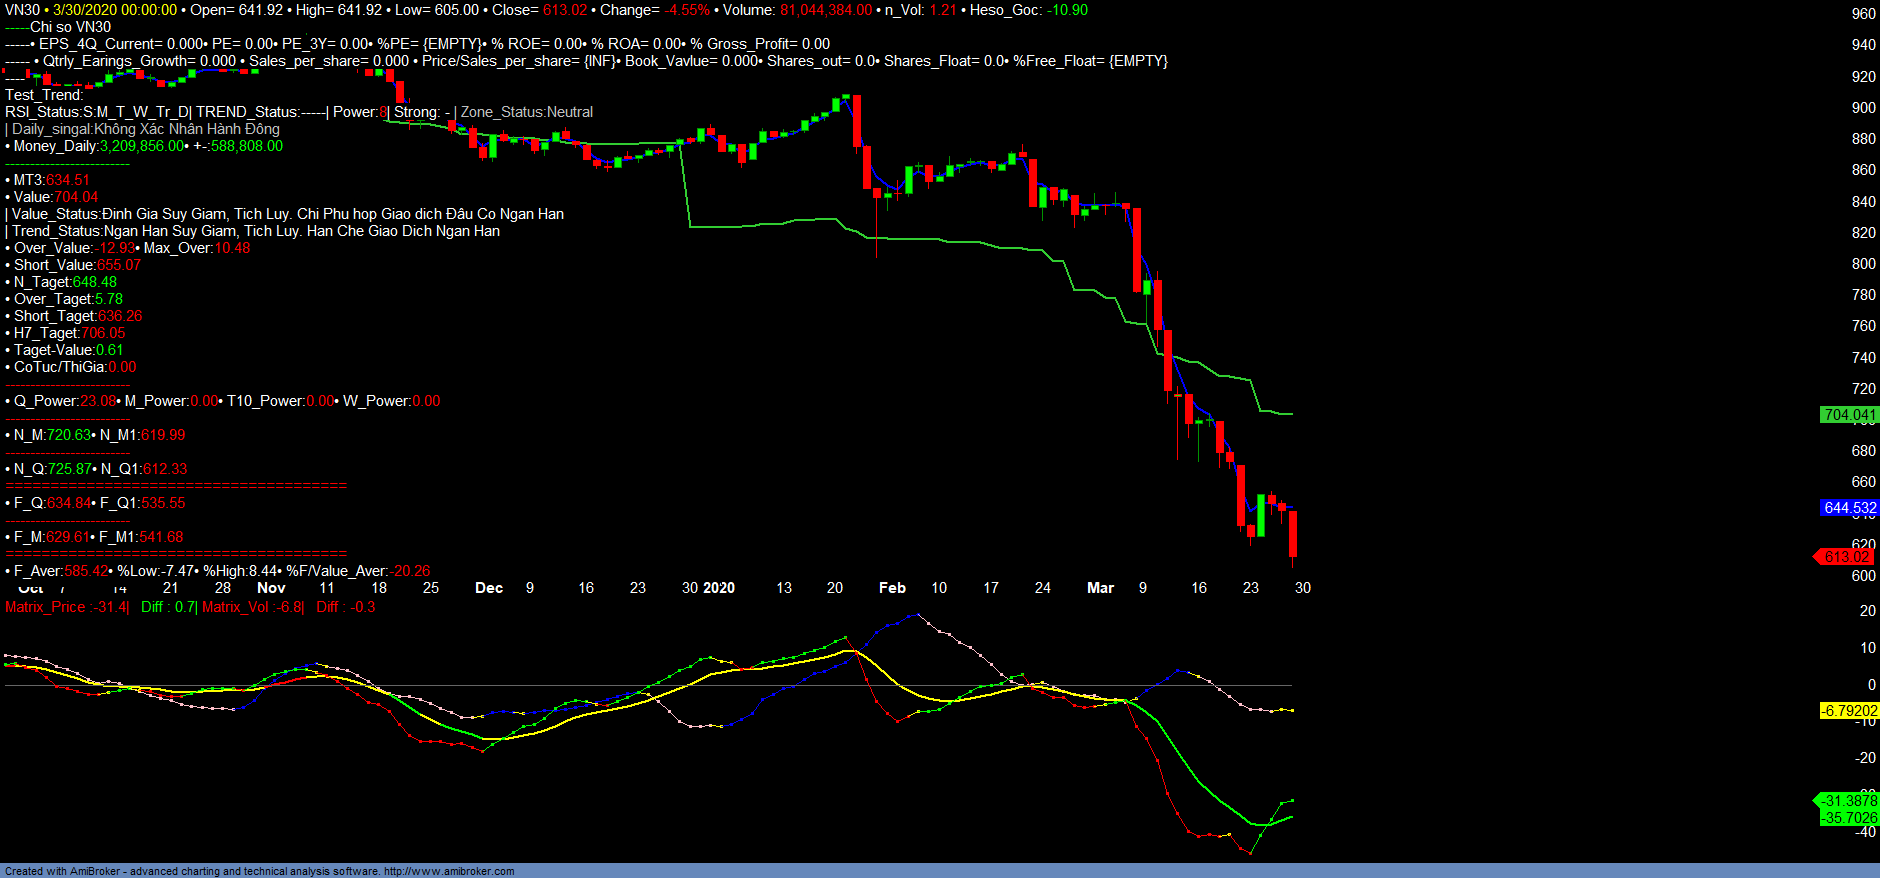Screen dimensions: 1880x878
Task: Select the Mar marker on date axis
Action: click(x=1100, y=588)
